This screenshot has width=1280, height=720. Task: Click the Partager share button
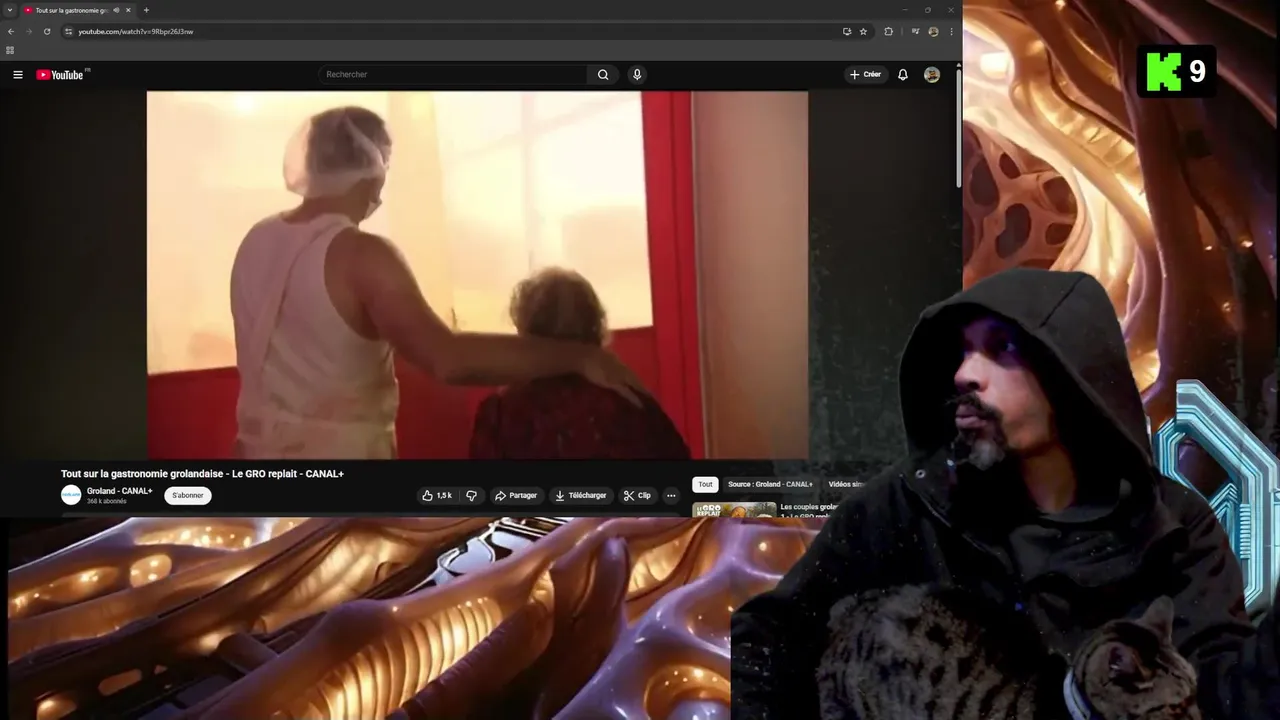click(x=516, y=495)
